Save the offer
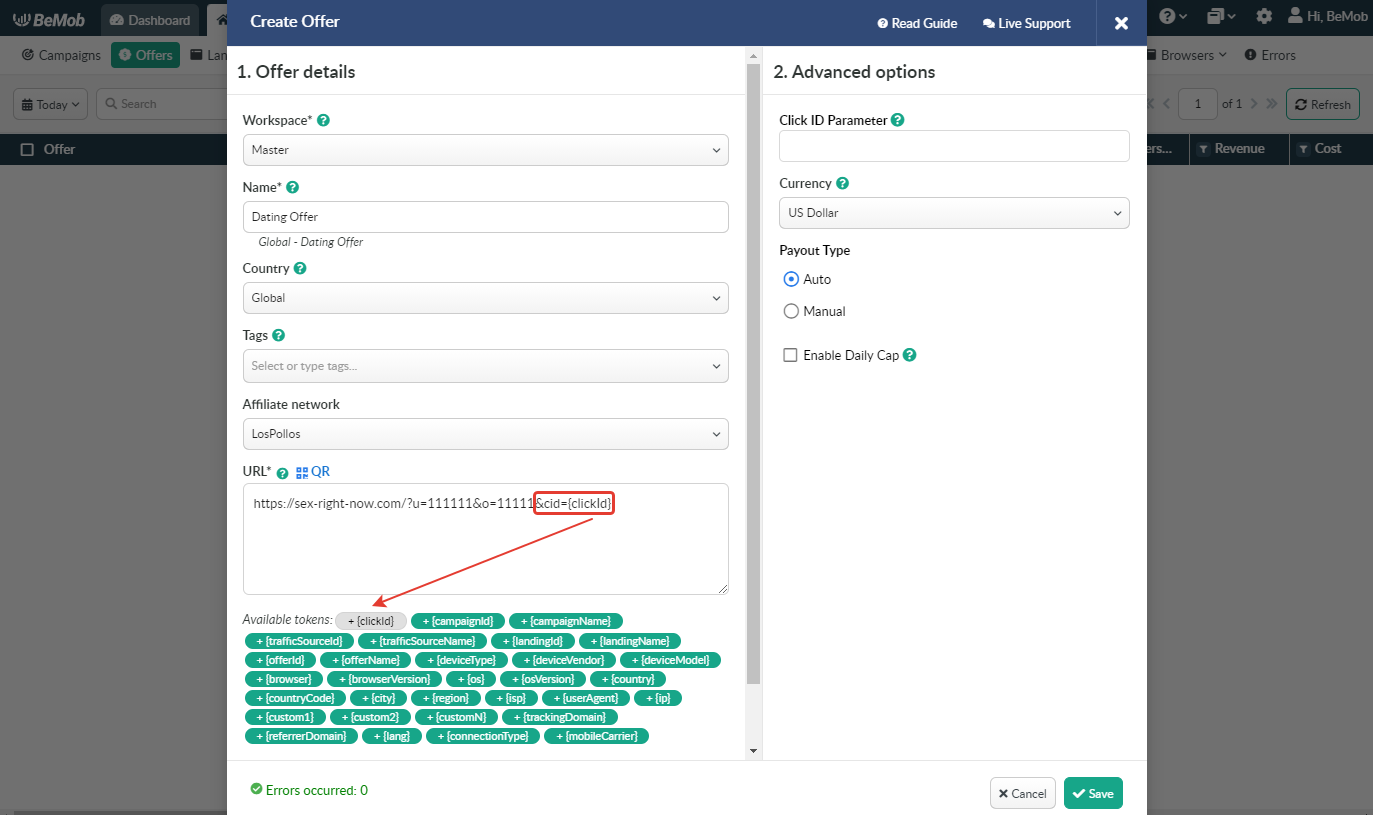1373x815 pixels. click(x=1092, y=793)
